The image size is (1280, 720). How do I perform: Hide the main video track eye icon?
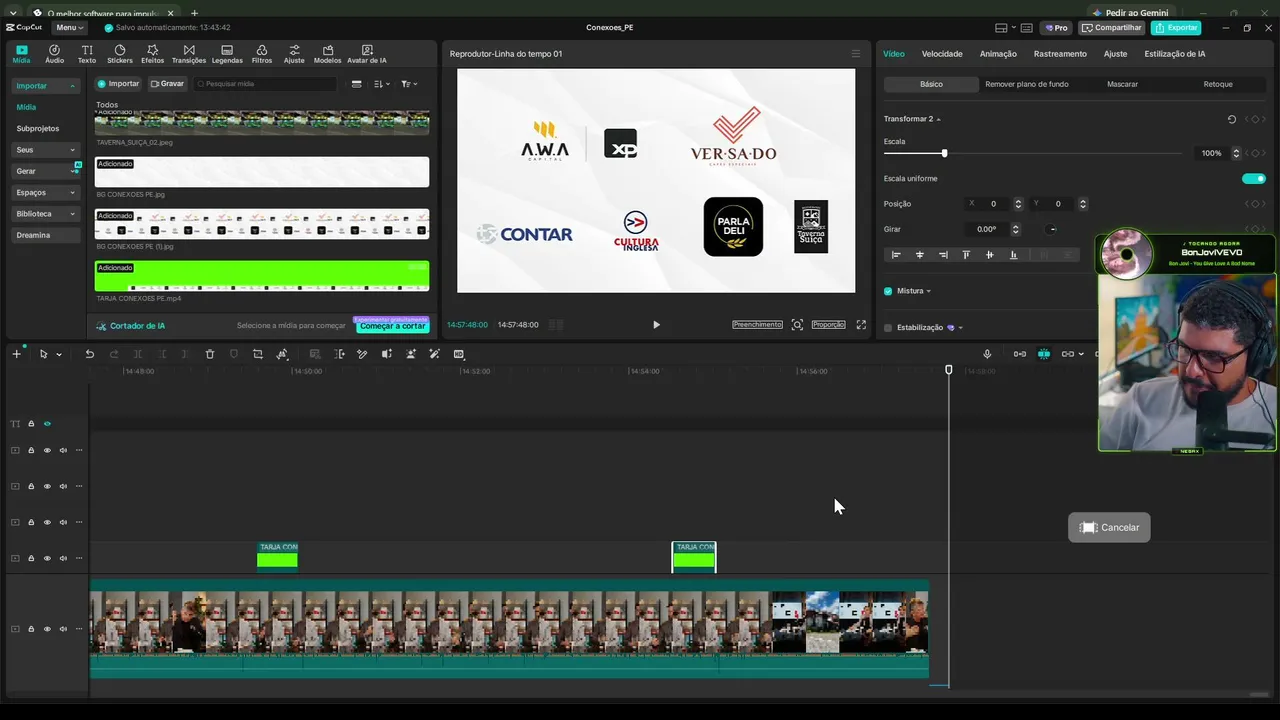[47, 629]
